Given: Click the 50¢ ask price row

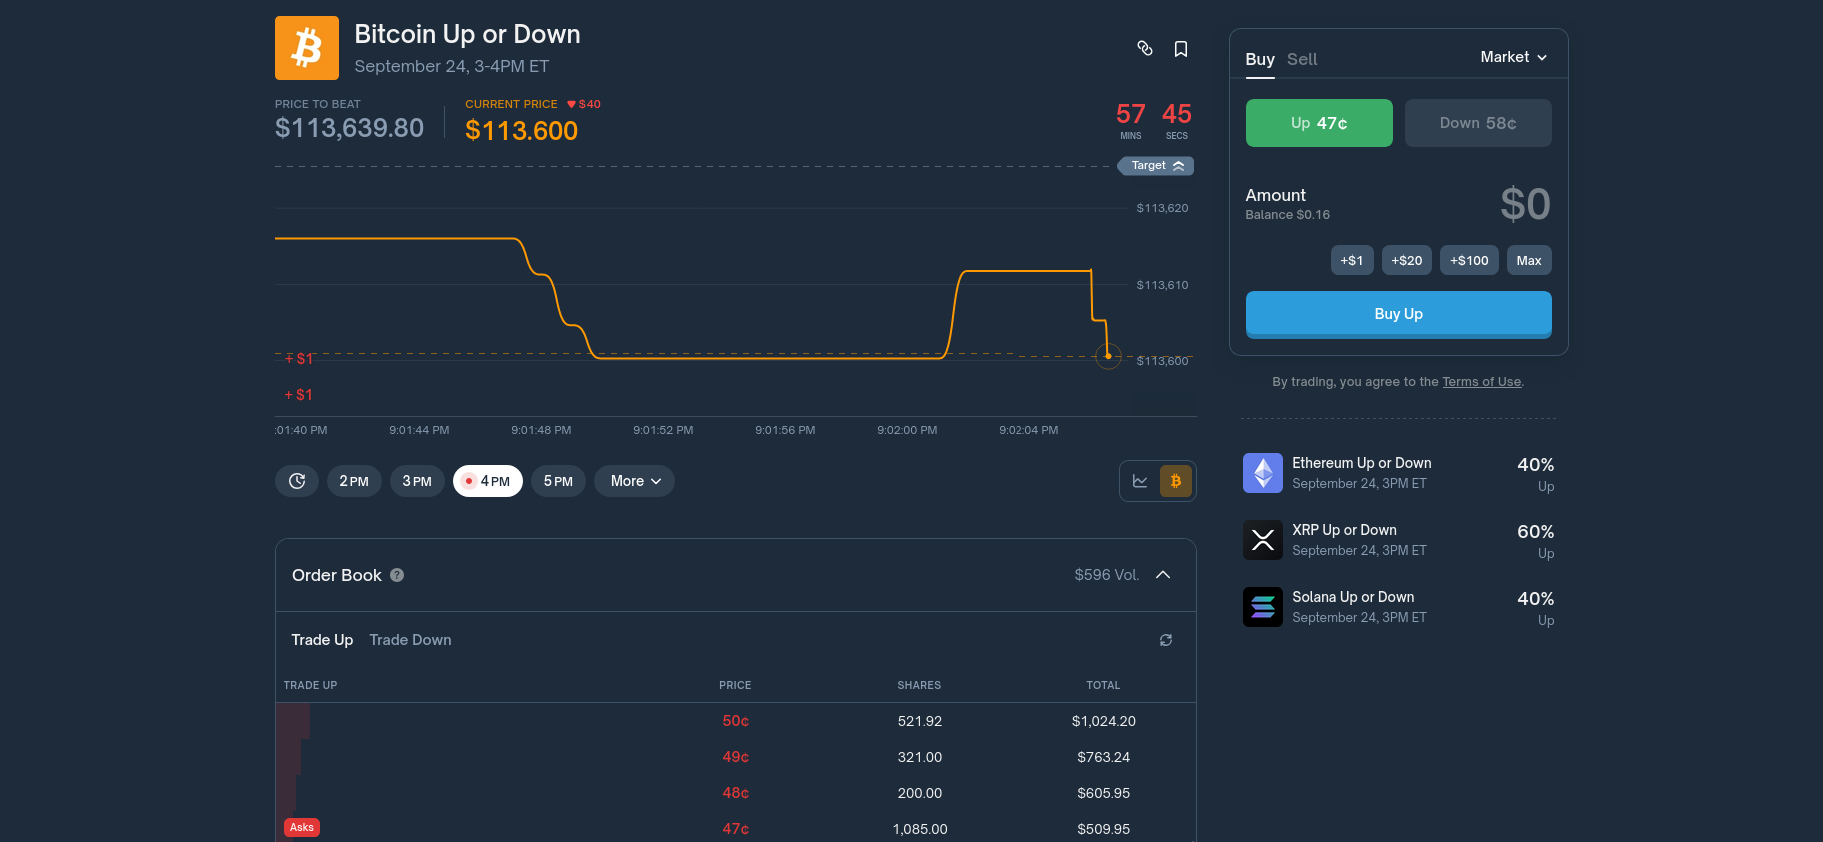Looking at the screenshot, I should pos(736,721).
